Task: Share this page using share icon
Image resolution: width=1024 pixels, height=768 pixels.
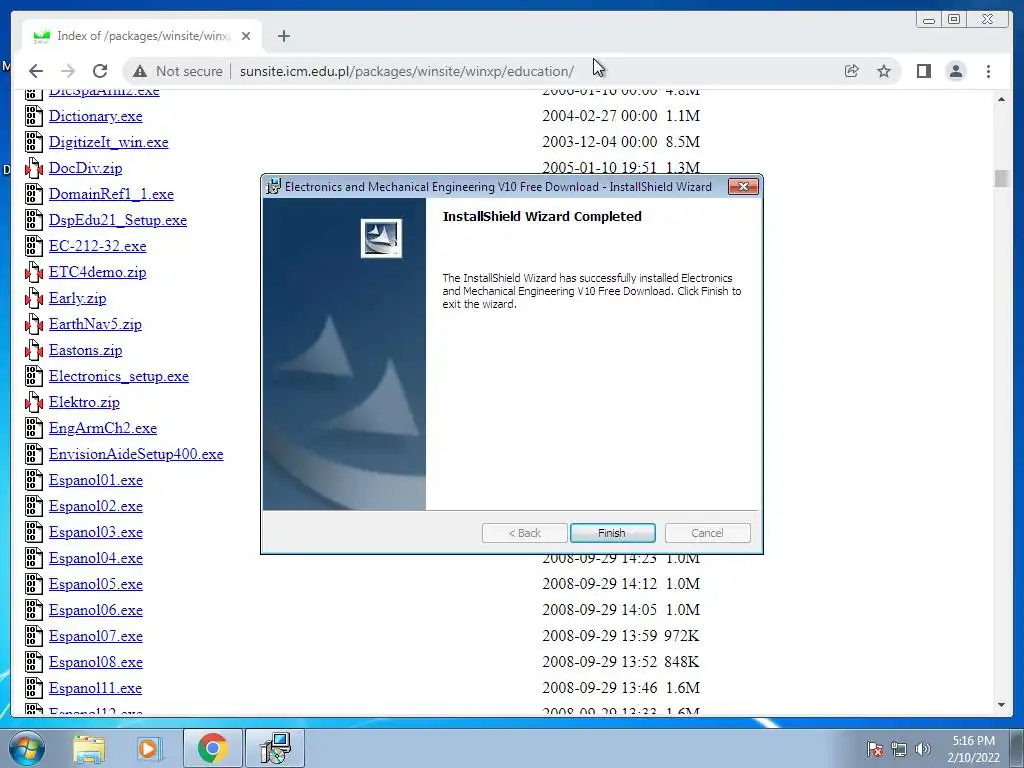Action: coord(852,71)
